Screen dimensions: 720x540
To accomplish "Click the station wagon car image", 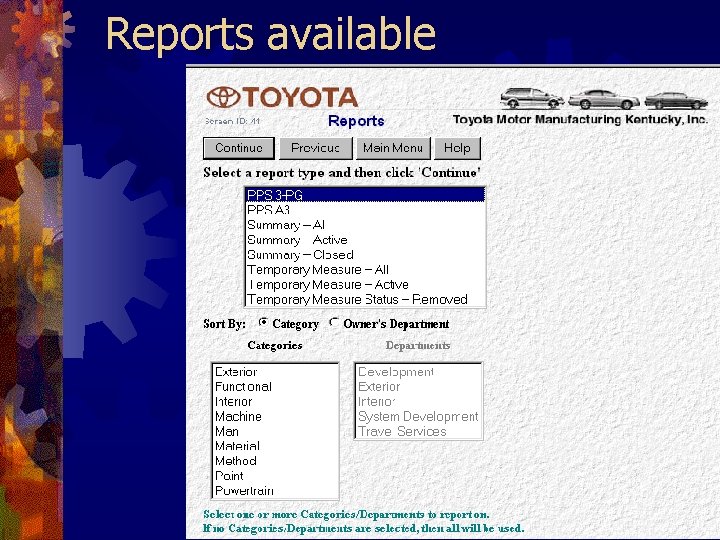I will coord(532,98).
